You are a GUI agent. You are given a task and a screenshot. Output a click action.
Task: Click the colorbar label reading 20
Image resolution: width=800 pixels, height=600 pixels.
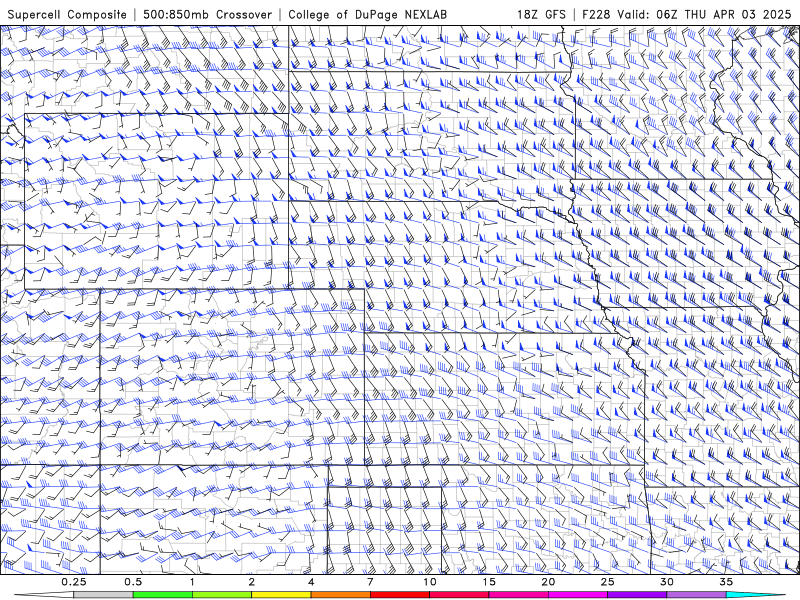coord(548,582)
